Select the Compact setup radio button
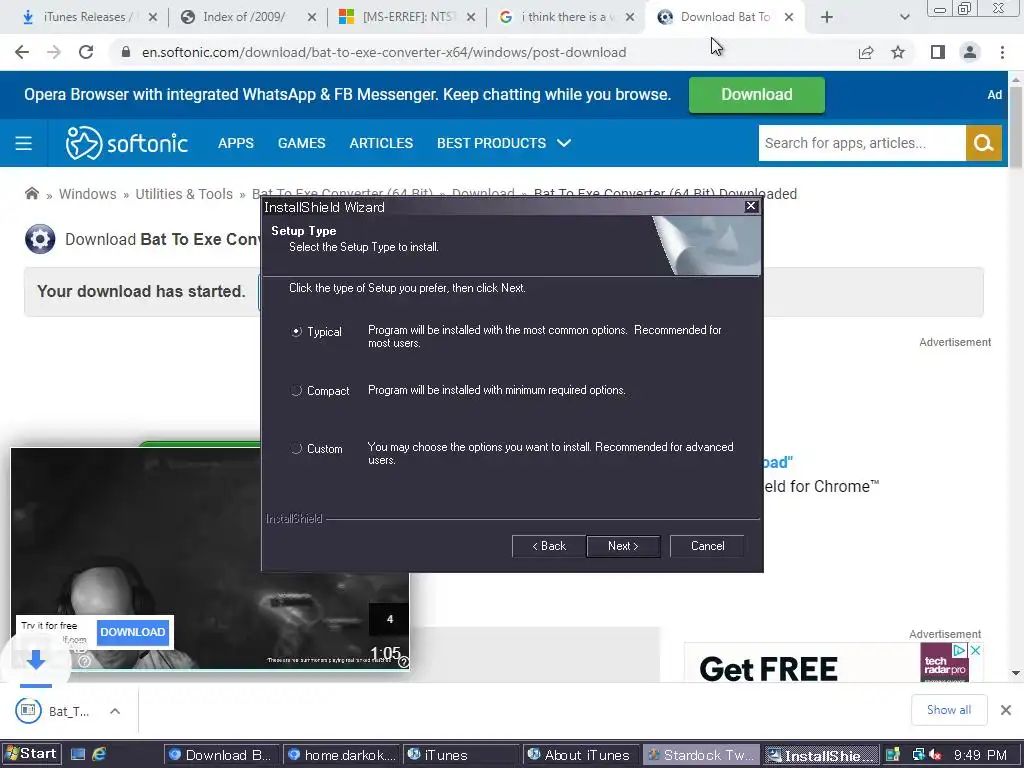1024x768 pixels. [x=296, y=391]
